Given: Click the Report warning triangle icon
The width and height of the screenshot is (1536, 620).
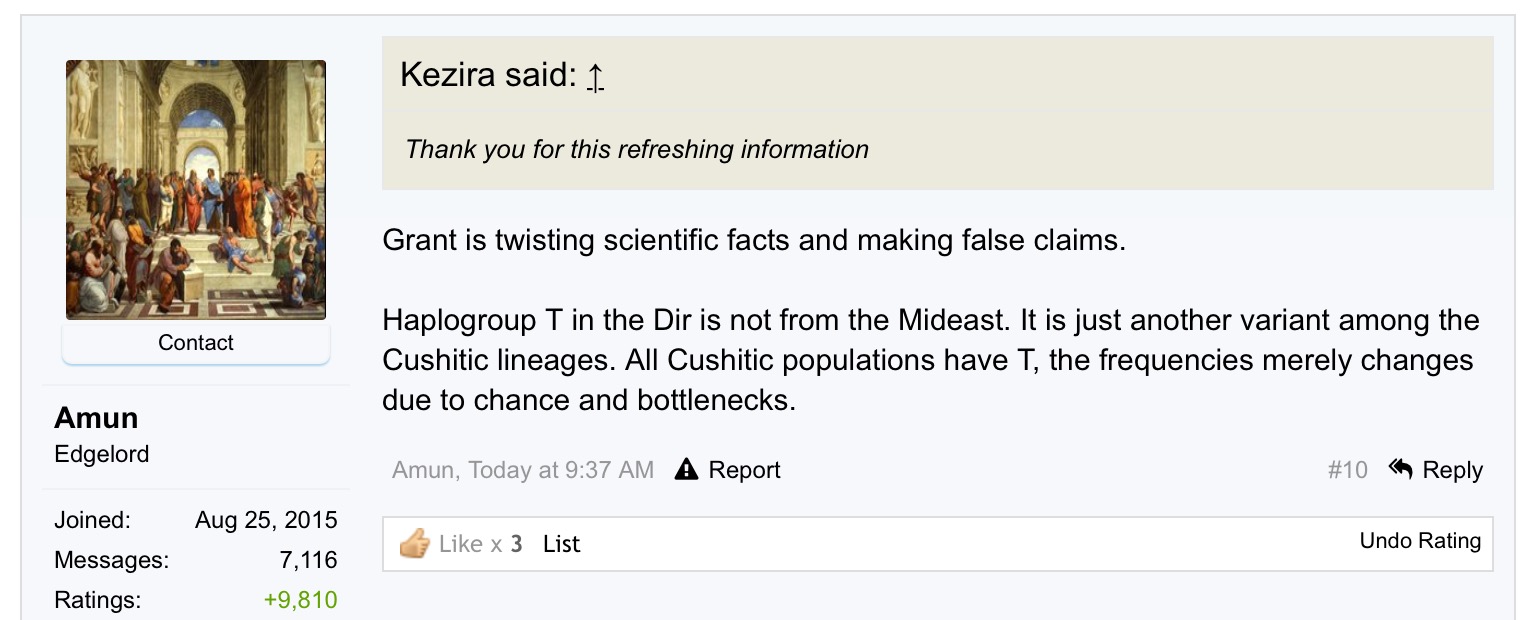Looking at the screenshot, I should (686, 469).
